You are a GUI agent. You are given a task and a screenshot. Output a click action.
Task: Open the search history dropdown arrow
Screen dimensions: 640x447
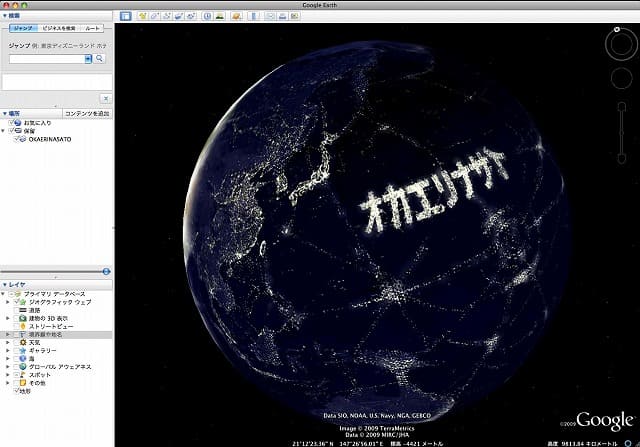(88, 59)
